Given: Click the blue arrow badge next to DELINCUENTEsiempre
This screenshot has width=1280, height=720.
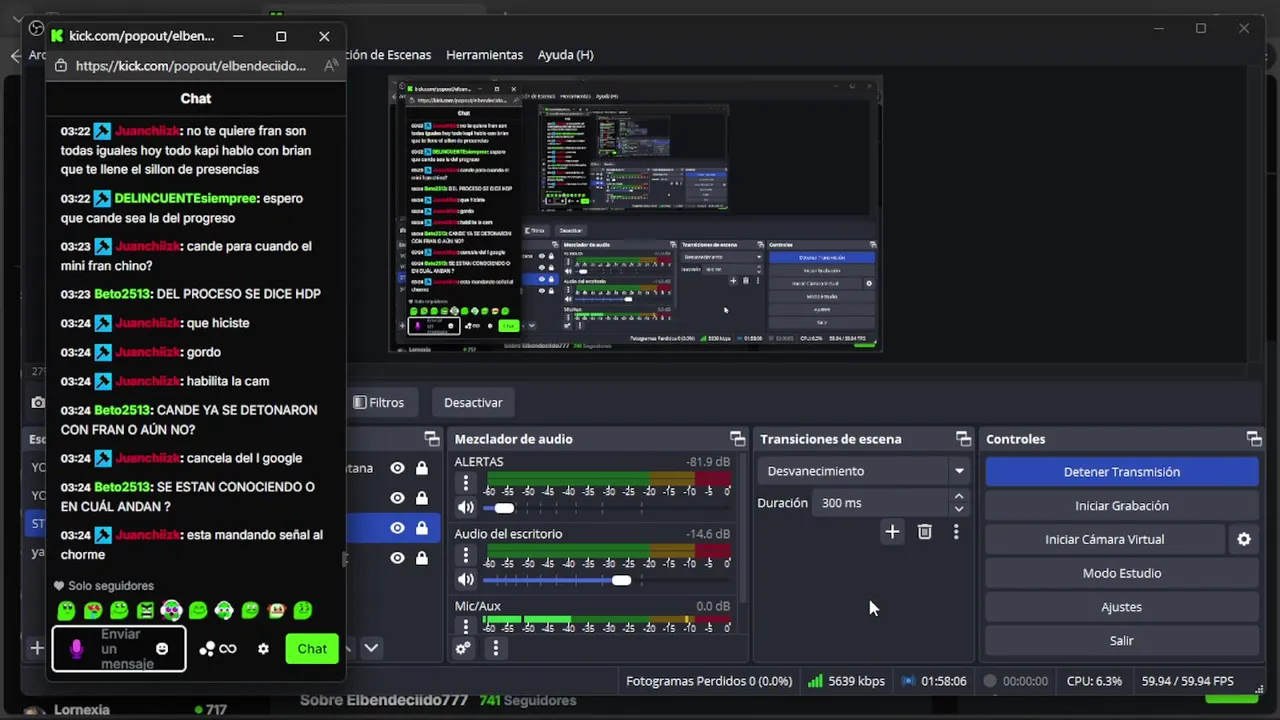Looking at the screenshot, I should 102,198.
